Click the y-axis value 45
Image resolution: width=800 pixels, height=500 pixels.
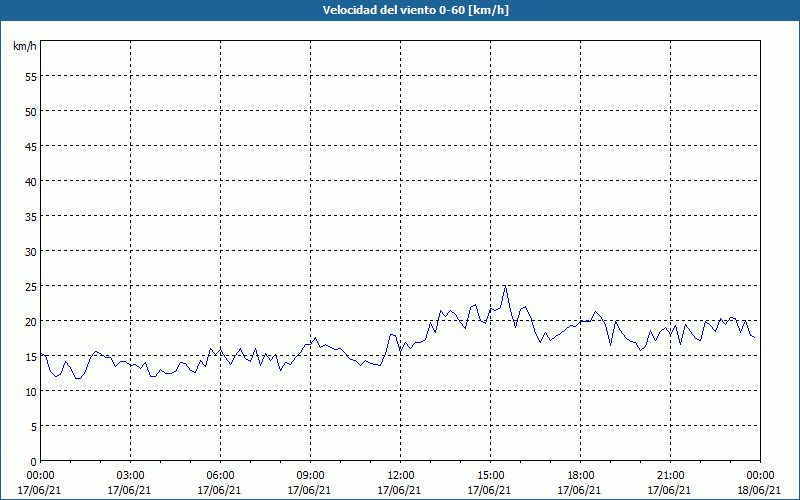coord(31,146)
